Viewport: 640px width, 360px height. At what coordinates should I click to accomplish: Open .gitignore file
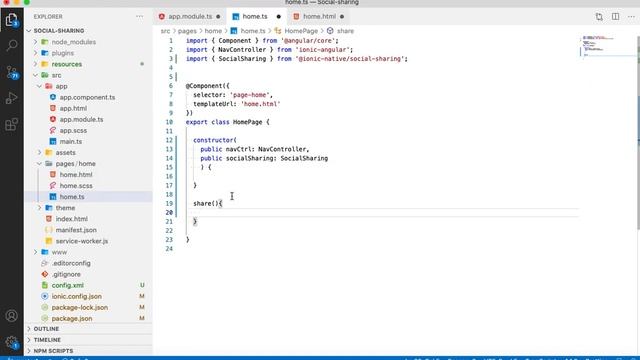pyautogui.click(x=66, y=274)
